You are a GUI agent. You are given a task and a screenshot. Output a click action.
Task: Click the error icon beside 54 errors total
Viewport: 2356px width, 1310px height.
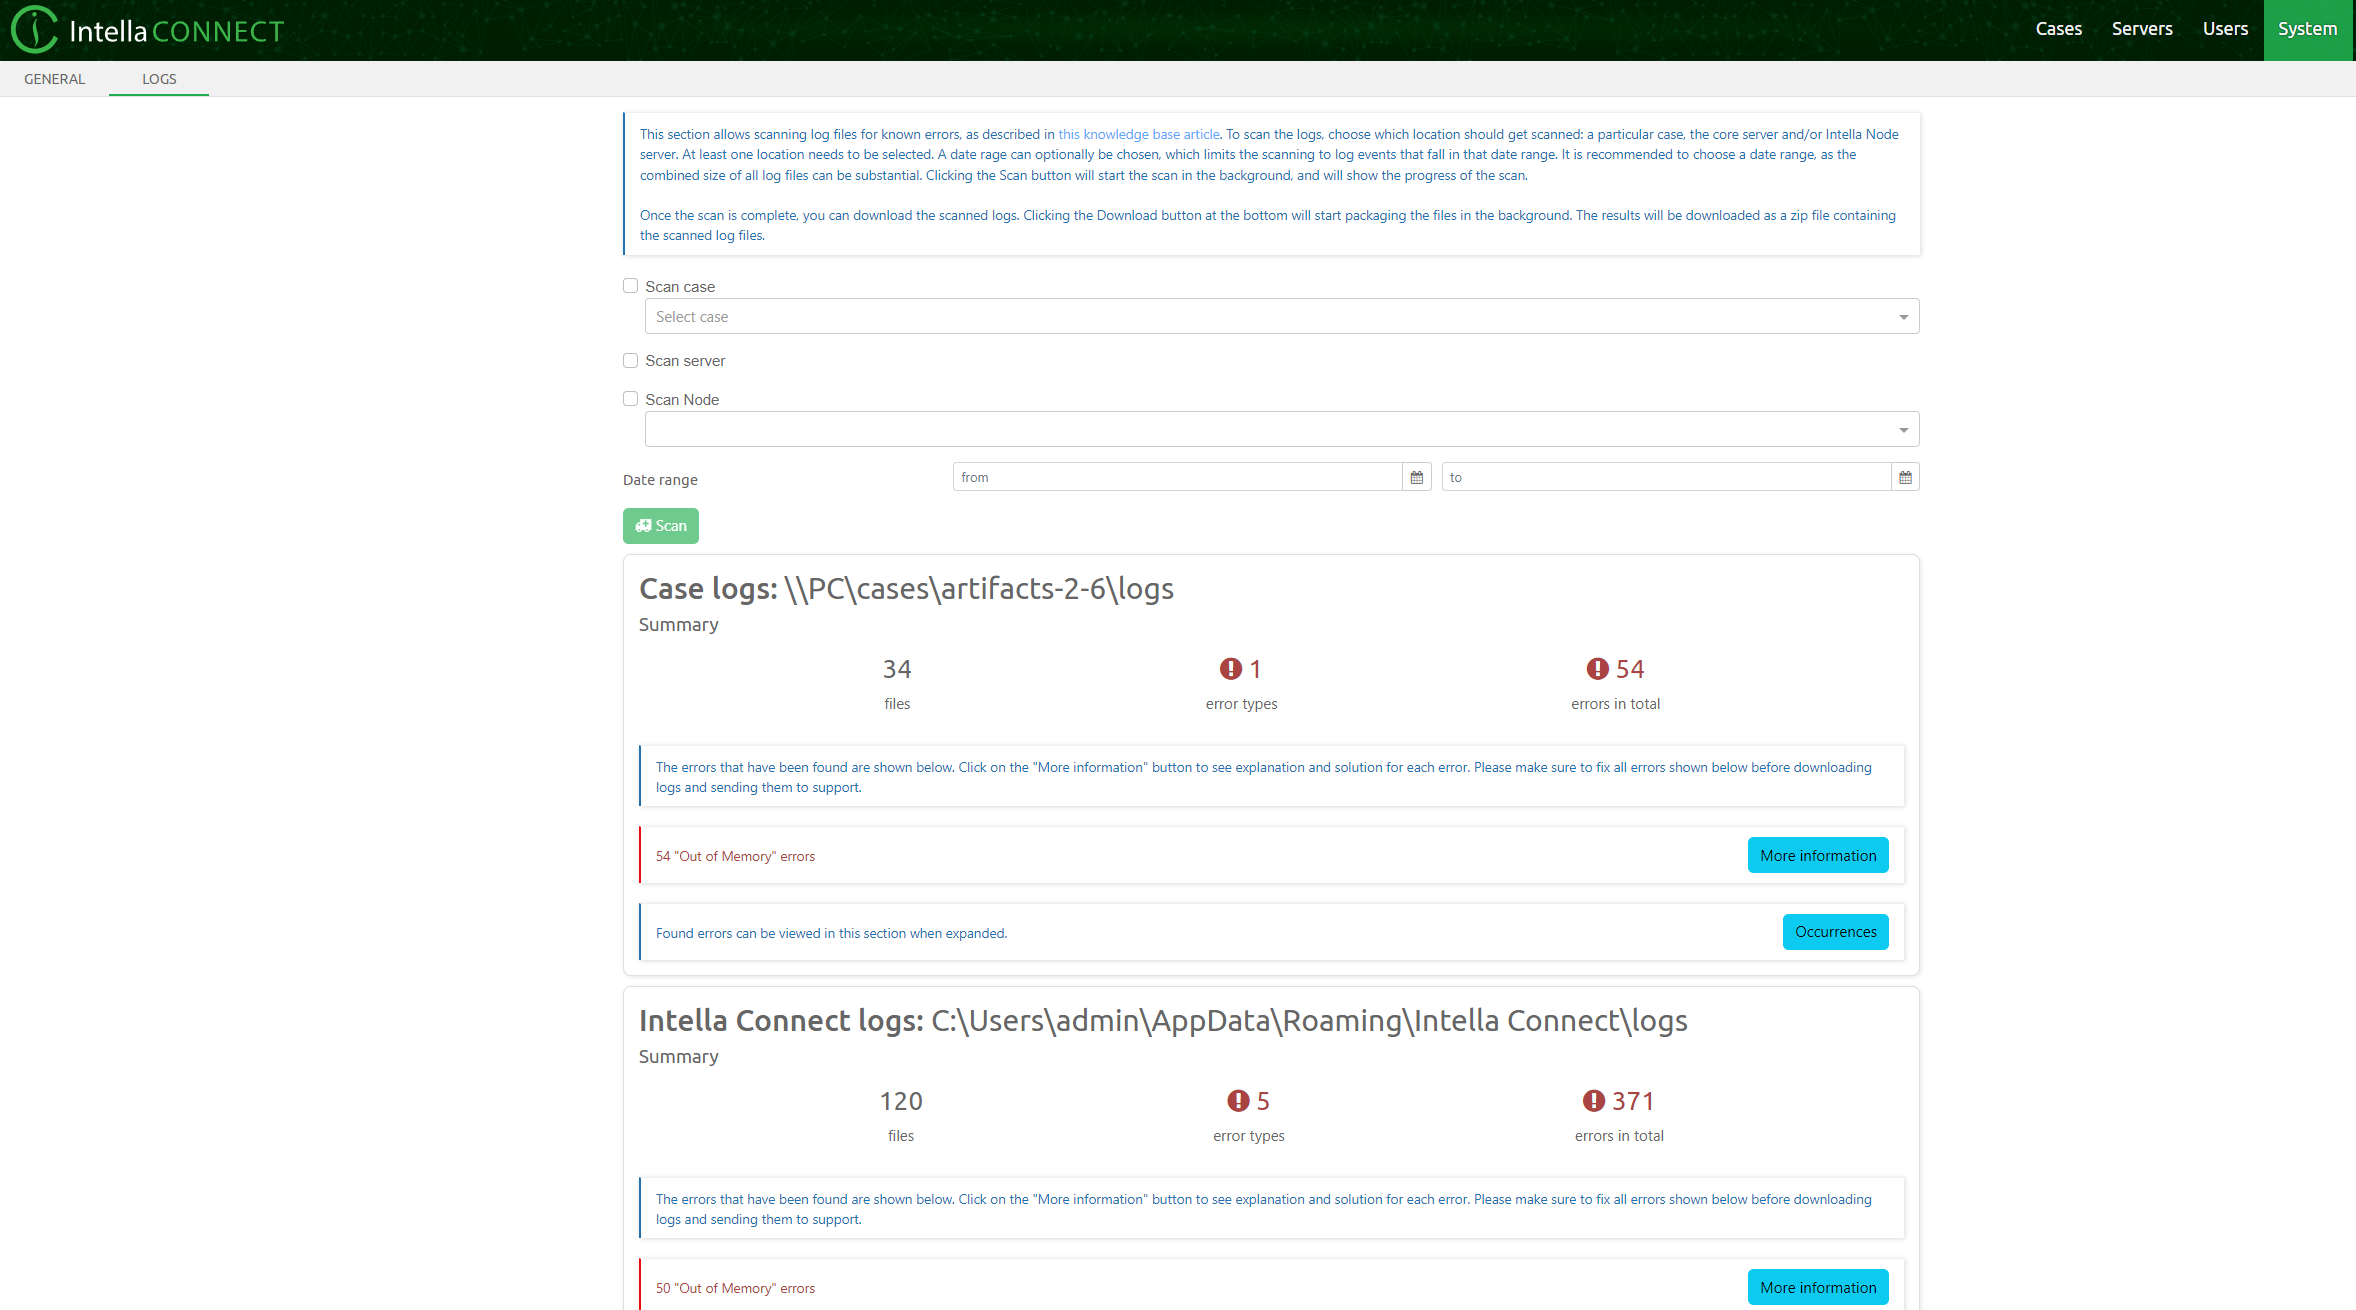(x=1597, y=669)
